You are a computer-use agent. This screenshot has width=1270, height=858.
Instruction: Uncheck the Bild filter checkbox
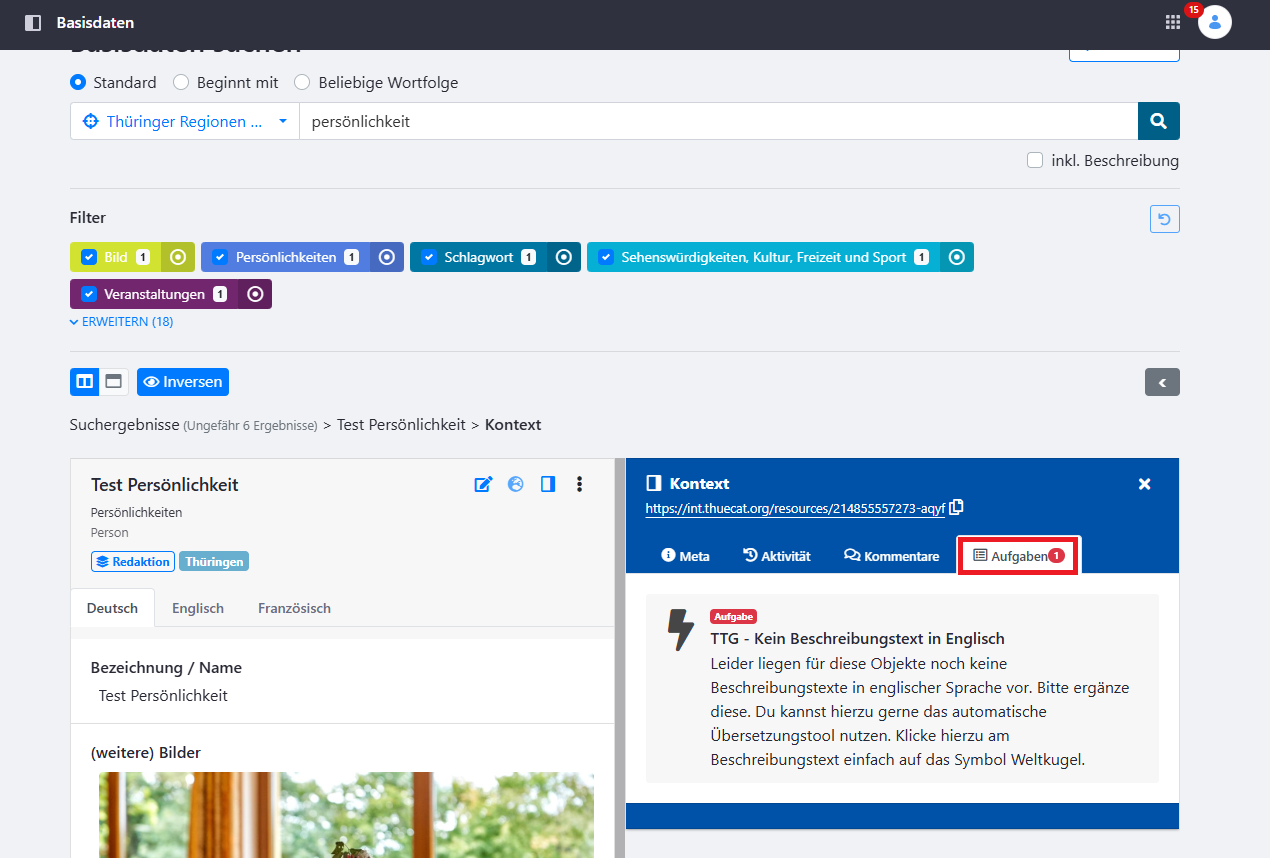coord(88,257)
